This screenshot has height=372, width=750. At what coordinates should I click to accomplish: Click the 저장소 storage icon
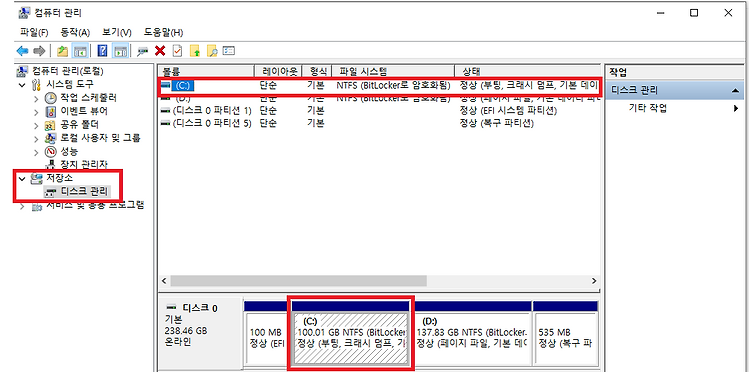click(x=36, y=178)
